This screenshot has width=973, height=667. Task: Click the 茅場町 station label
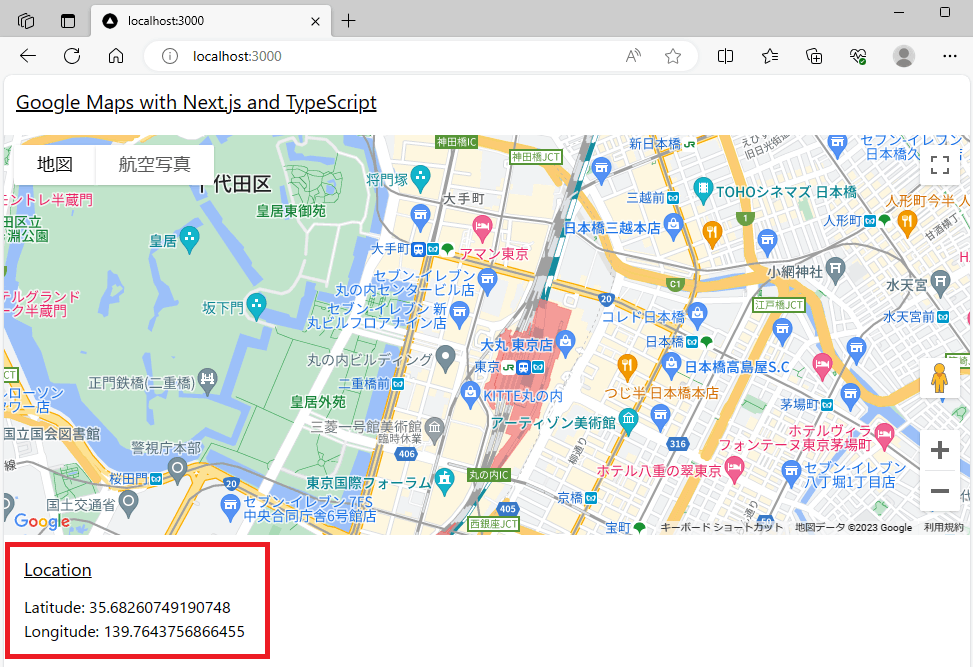click(800, 405)
